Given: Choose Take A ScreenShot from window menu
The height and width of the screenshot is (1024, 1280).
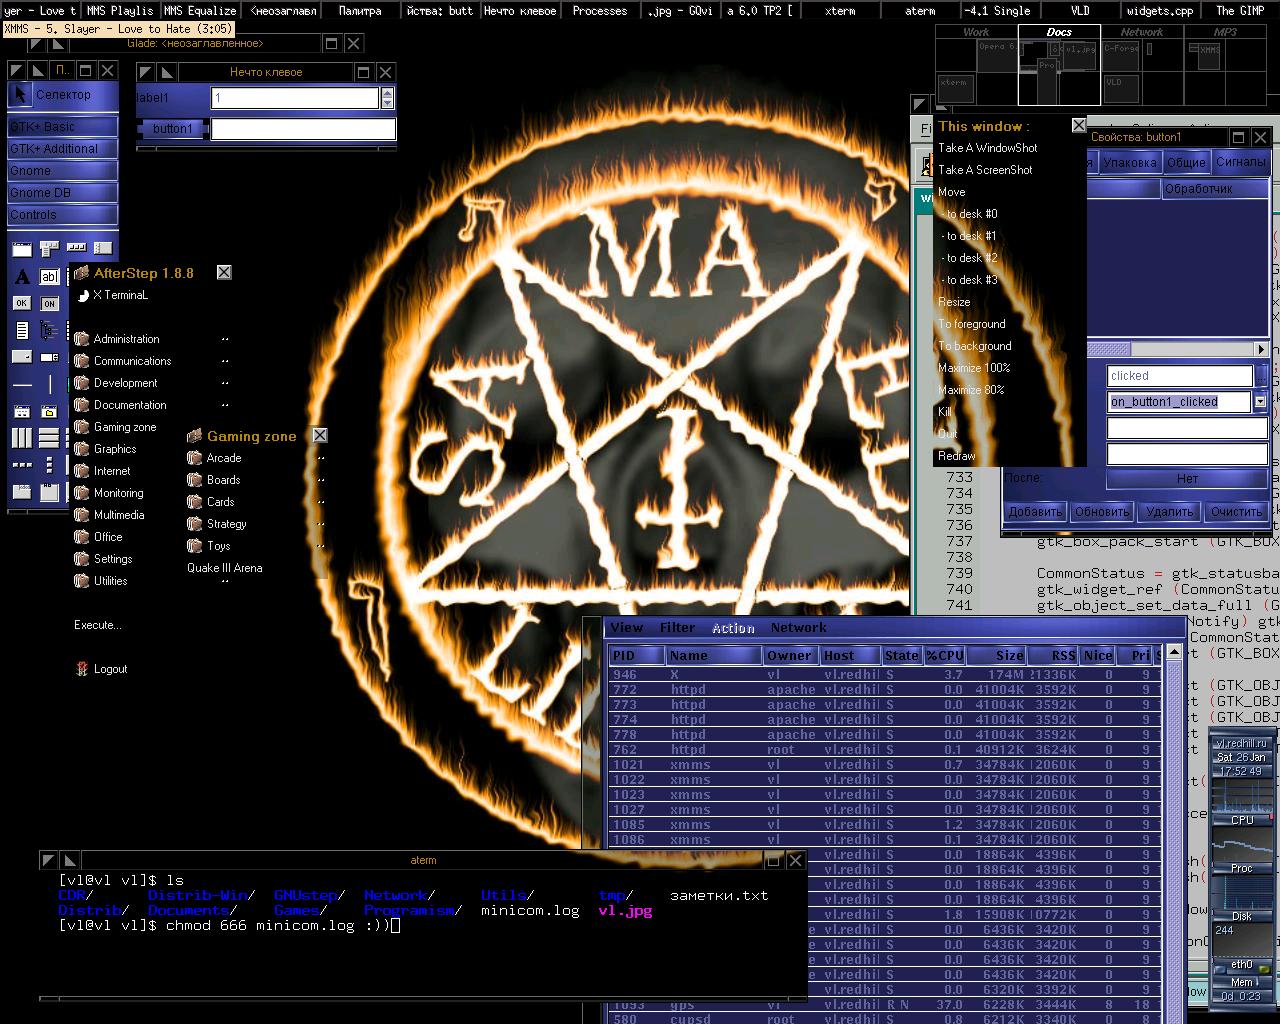Looking at the screenshot, I should pyautogui.click(x=985, y=170).
